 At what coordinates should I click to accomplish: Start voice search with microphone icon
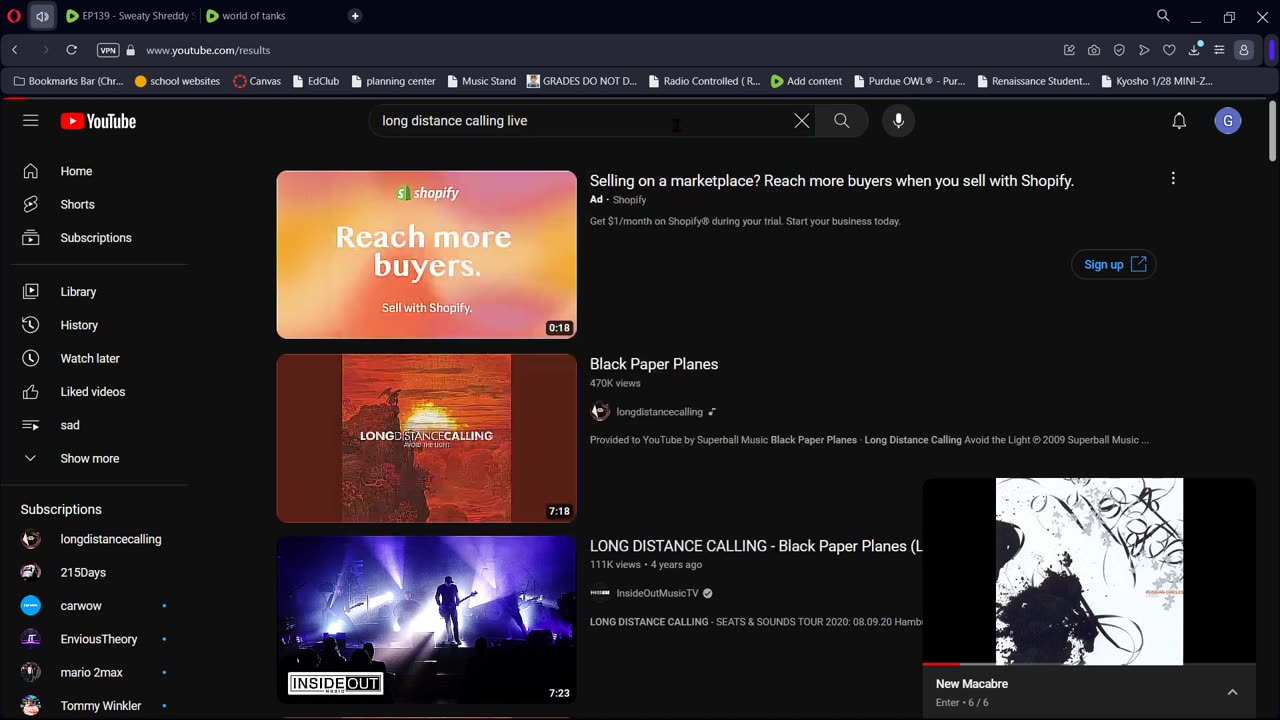pos(898,121)
